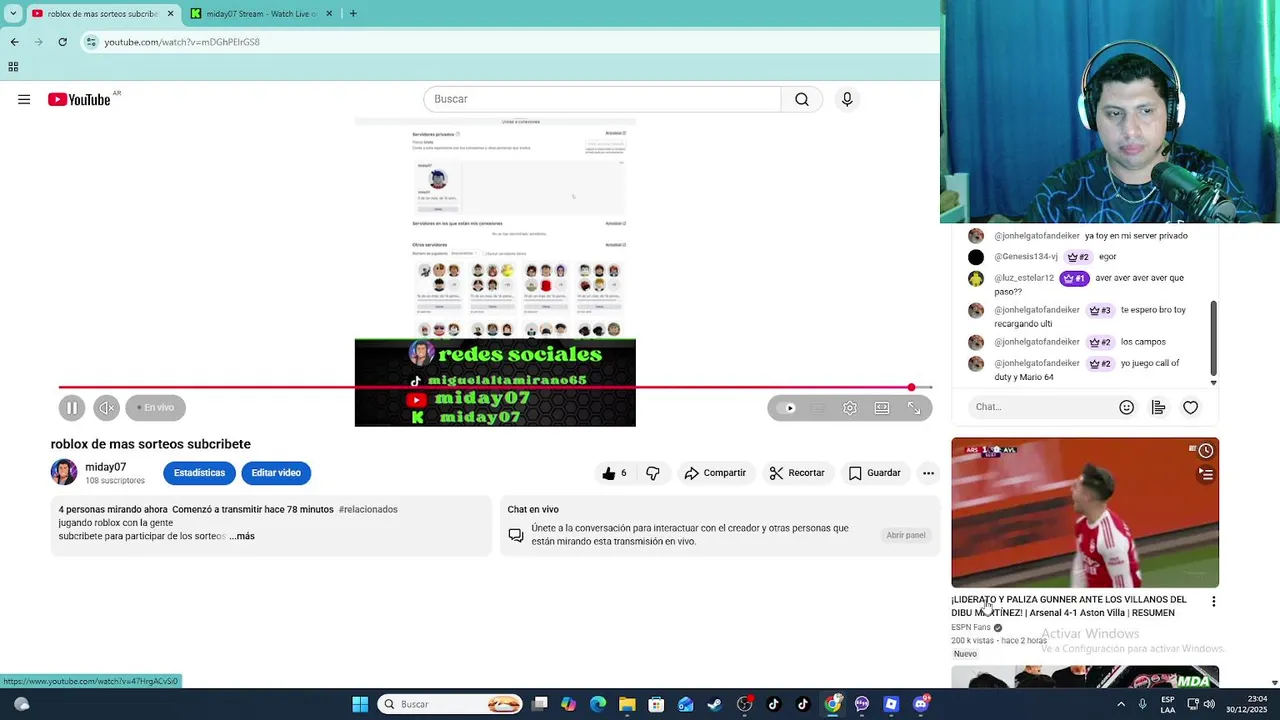Switch to miday07 Stream Kick tab
This screenshot has height=720, width=1280.
coord(261,14)
